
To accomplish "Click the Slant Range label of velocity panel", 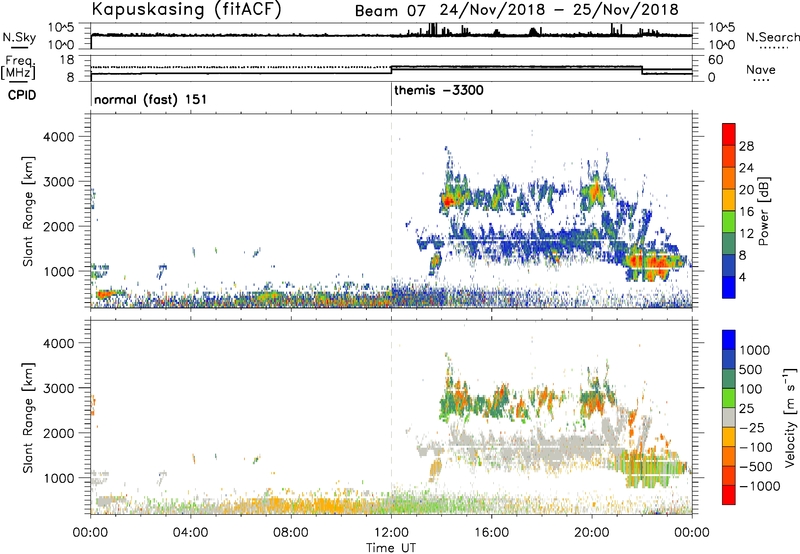I will 28,418.
